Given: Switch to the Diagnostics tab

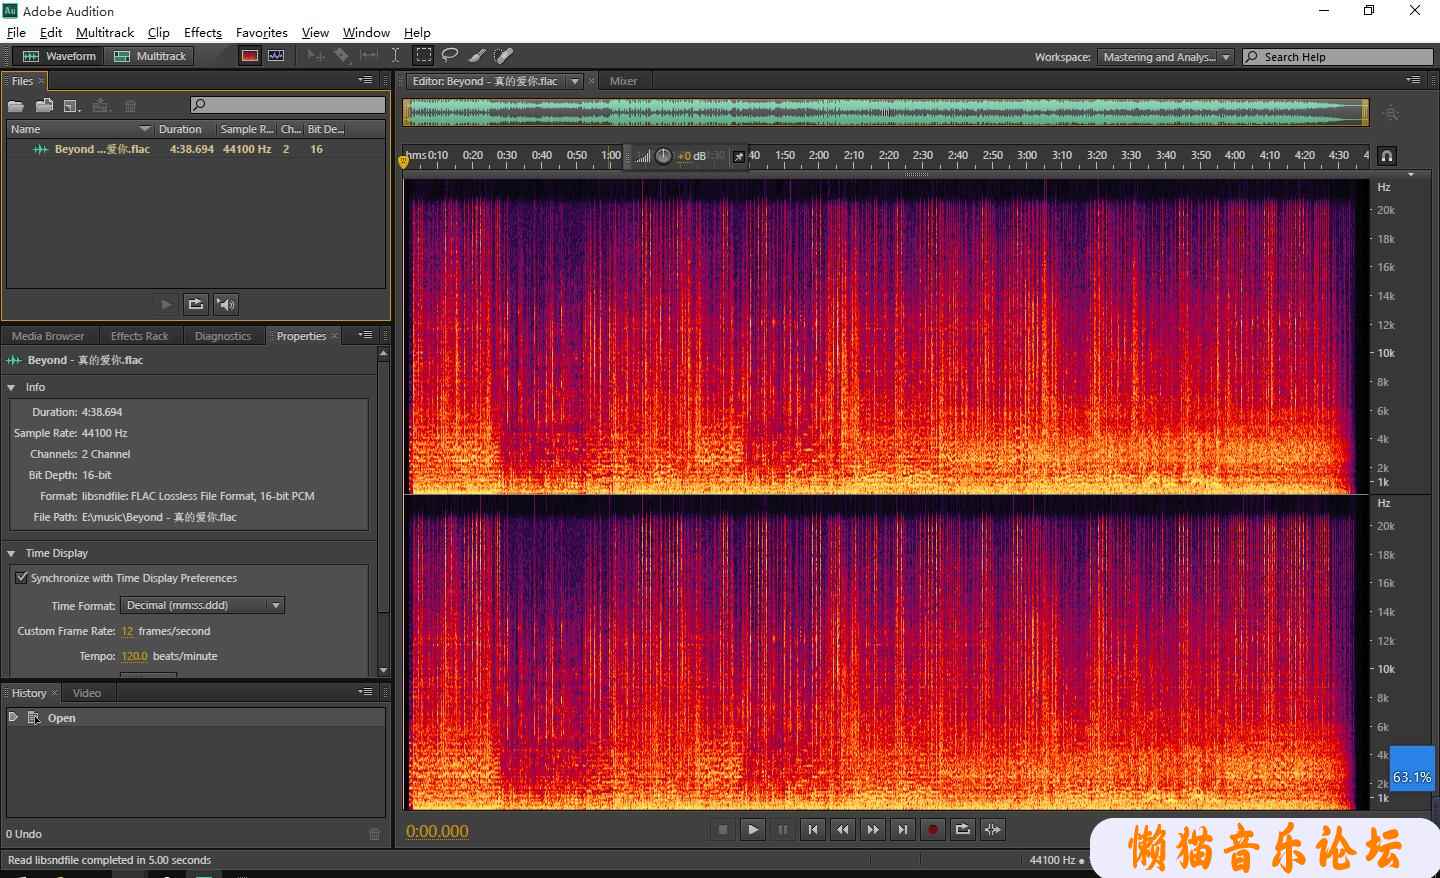Looking at the screenshot, I should point(223,336).
